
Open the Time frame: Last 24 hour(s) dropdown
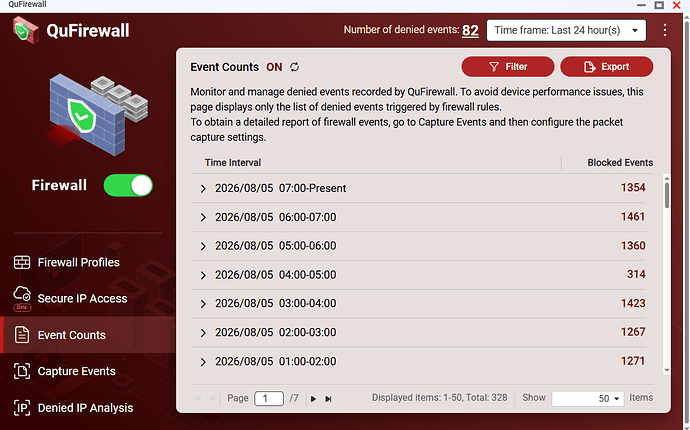[x=566, y=30]
